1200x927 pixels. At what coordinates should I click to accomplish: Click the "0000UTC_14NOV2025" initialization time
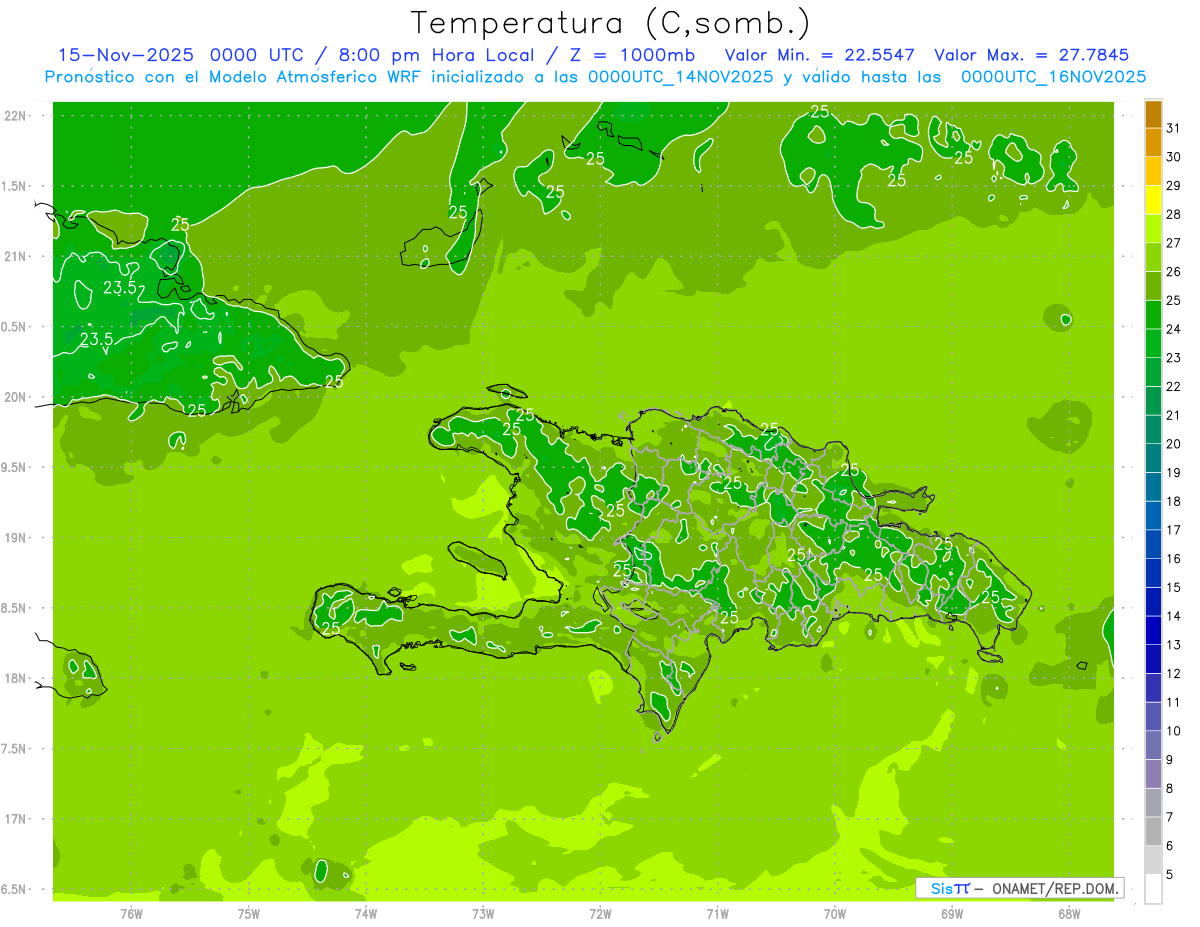click(680, 77)
